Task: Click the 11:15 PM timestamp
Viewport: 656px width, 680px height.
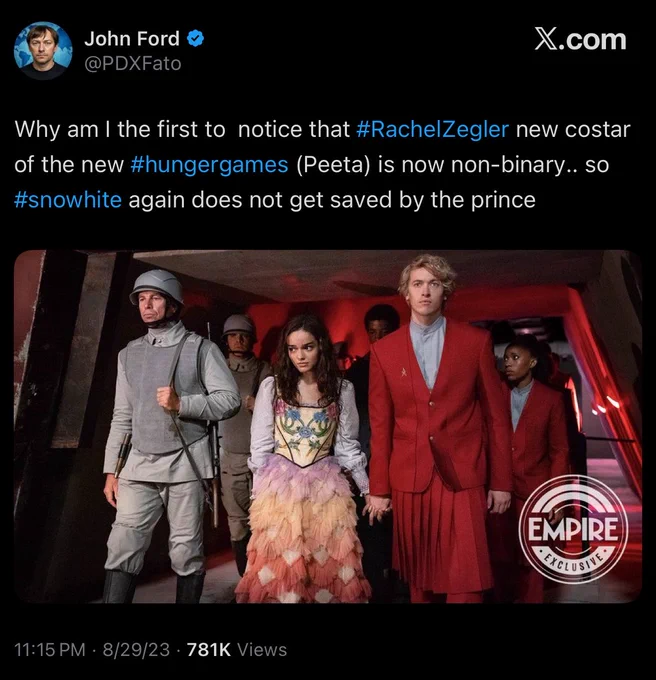Action: (49, 650)
